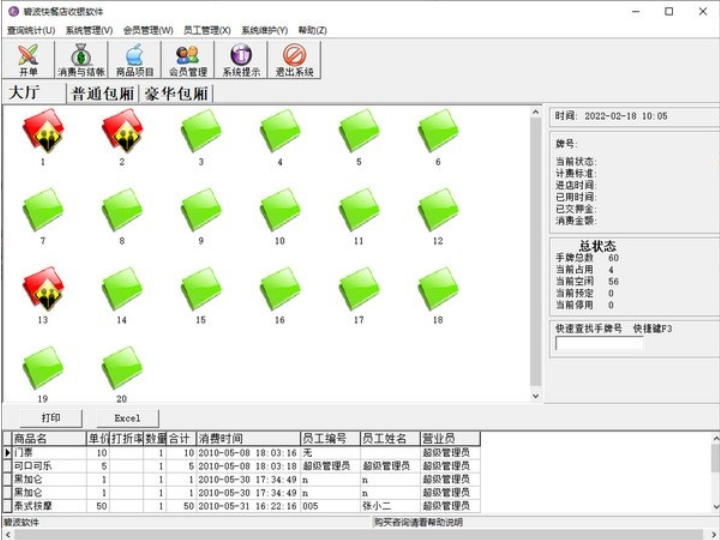Click the 合计 column header
The width and height of the screenshot is (720, 540).
point(181,439)
